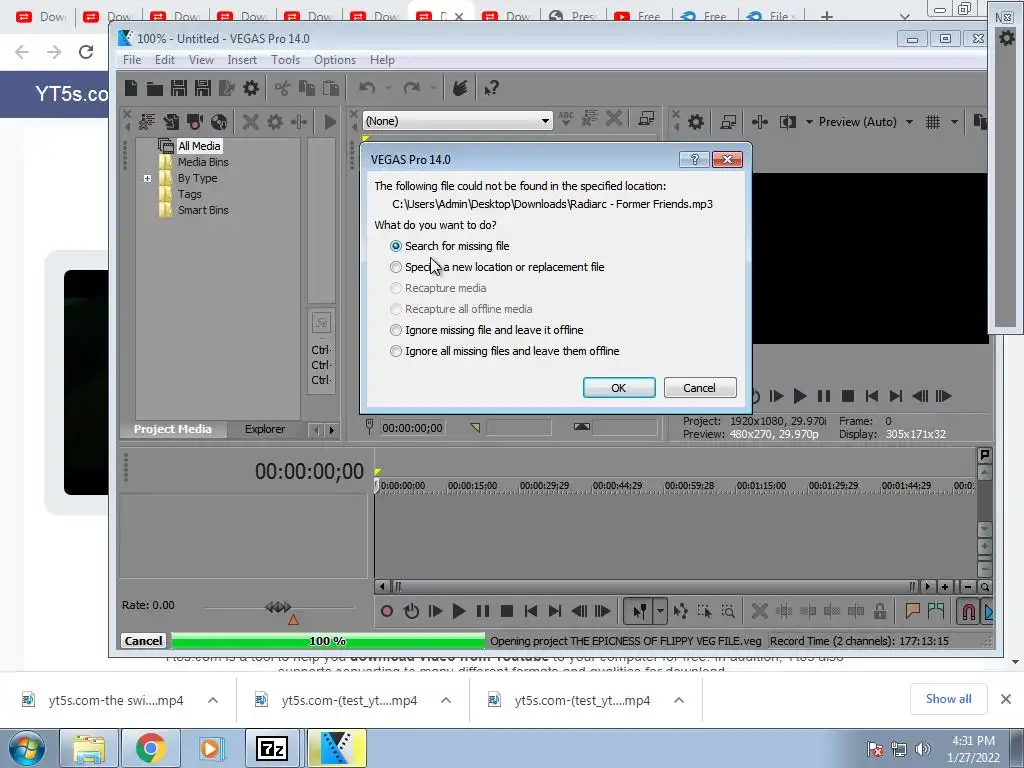Click the timecode field 00:00:00;00 in trimmer
The image size is (1024, 768).
pyautogui.click(x=412, y=428)
